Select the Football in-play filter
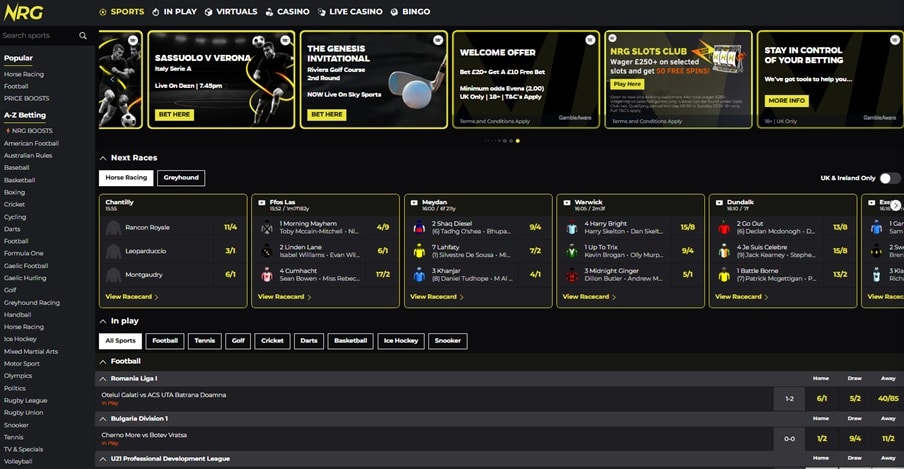904x469 pixels. click(x=165, y=341)
